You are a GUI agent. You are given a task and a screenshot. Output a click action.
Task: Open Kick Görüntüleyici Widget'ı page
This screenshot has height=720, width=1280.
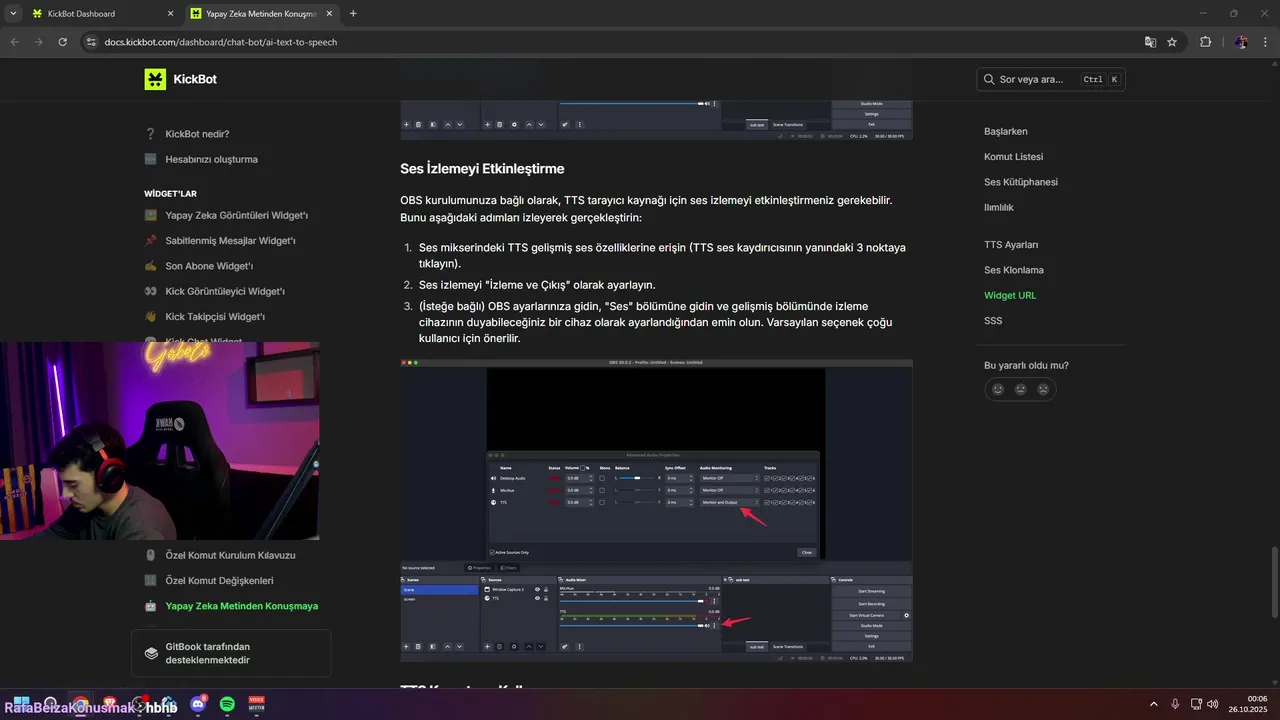[x=225, y=291]
